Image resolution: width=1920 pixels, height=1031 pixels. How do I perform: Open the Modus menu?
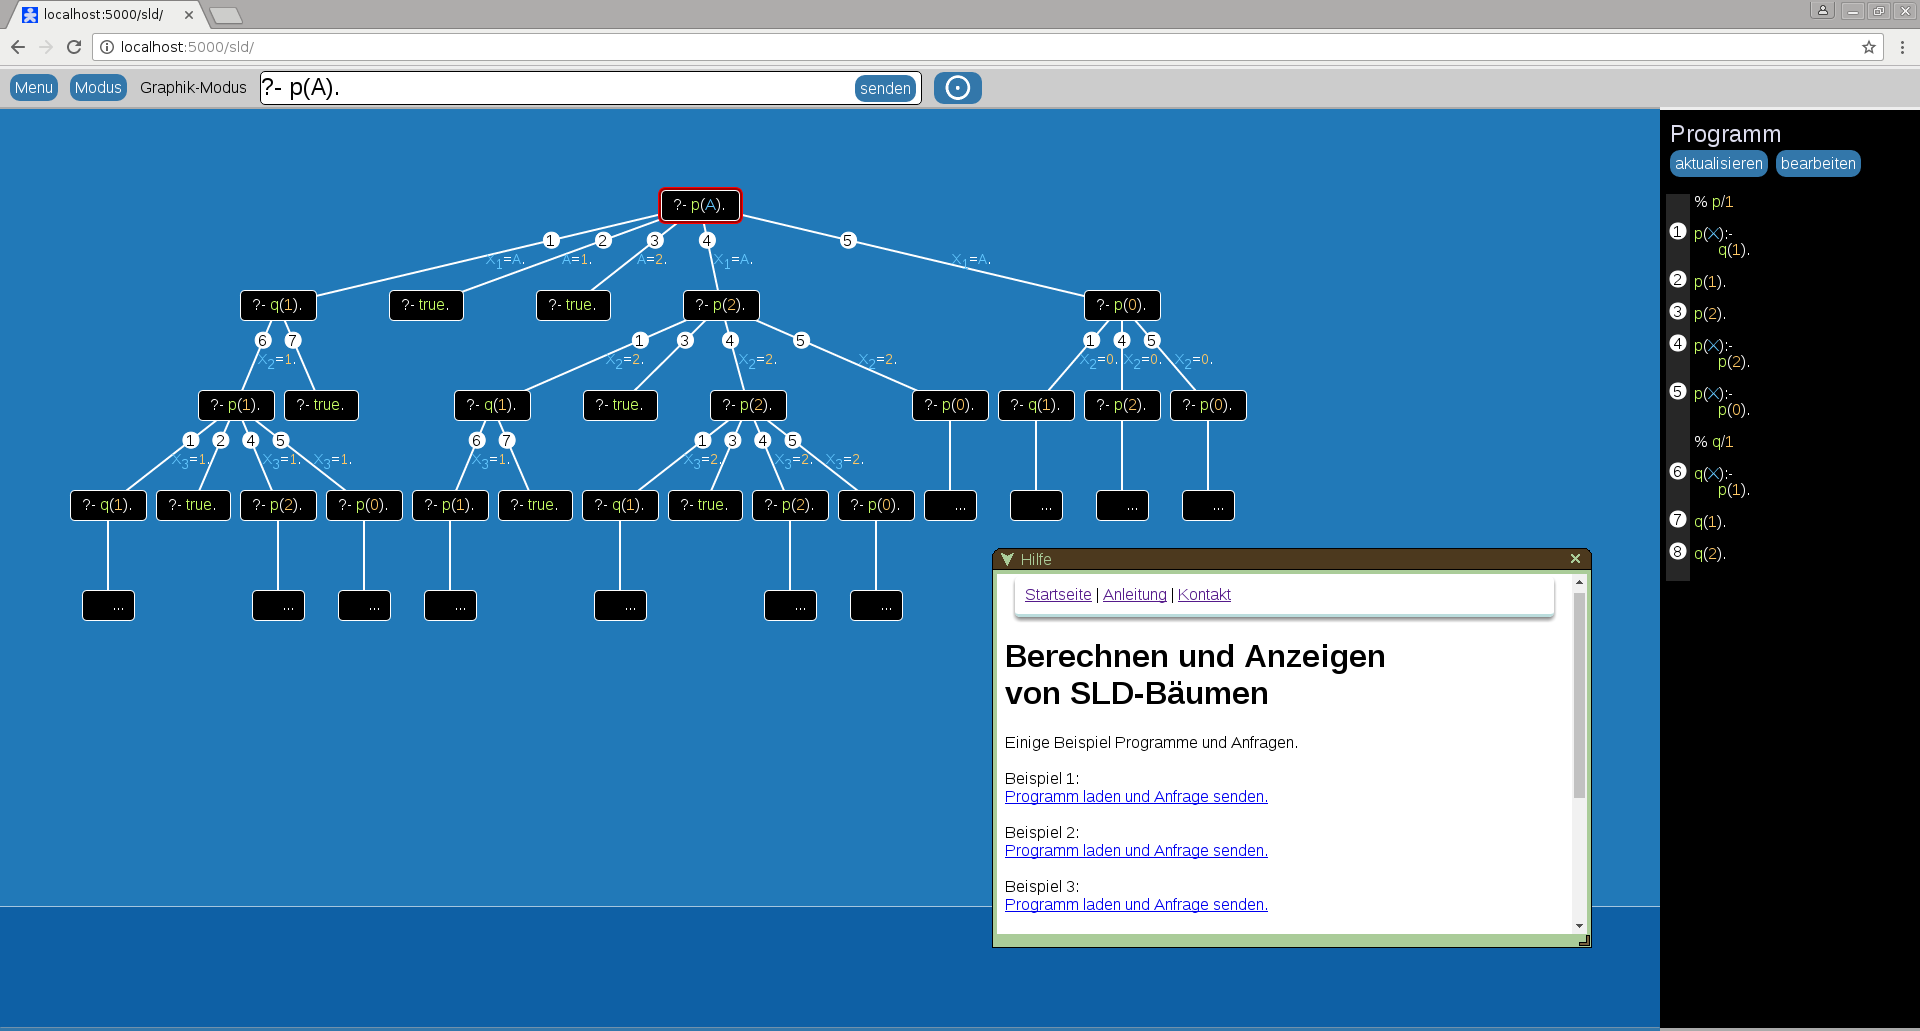[98, 88]
